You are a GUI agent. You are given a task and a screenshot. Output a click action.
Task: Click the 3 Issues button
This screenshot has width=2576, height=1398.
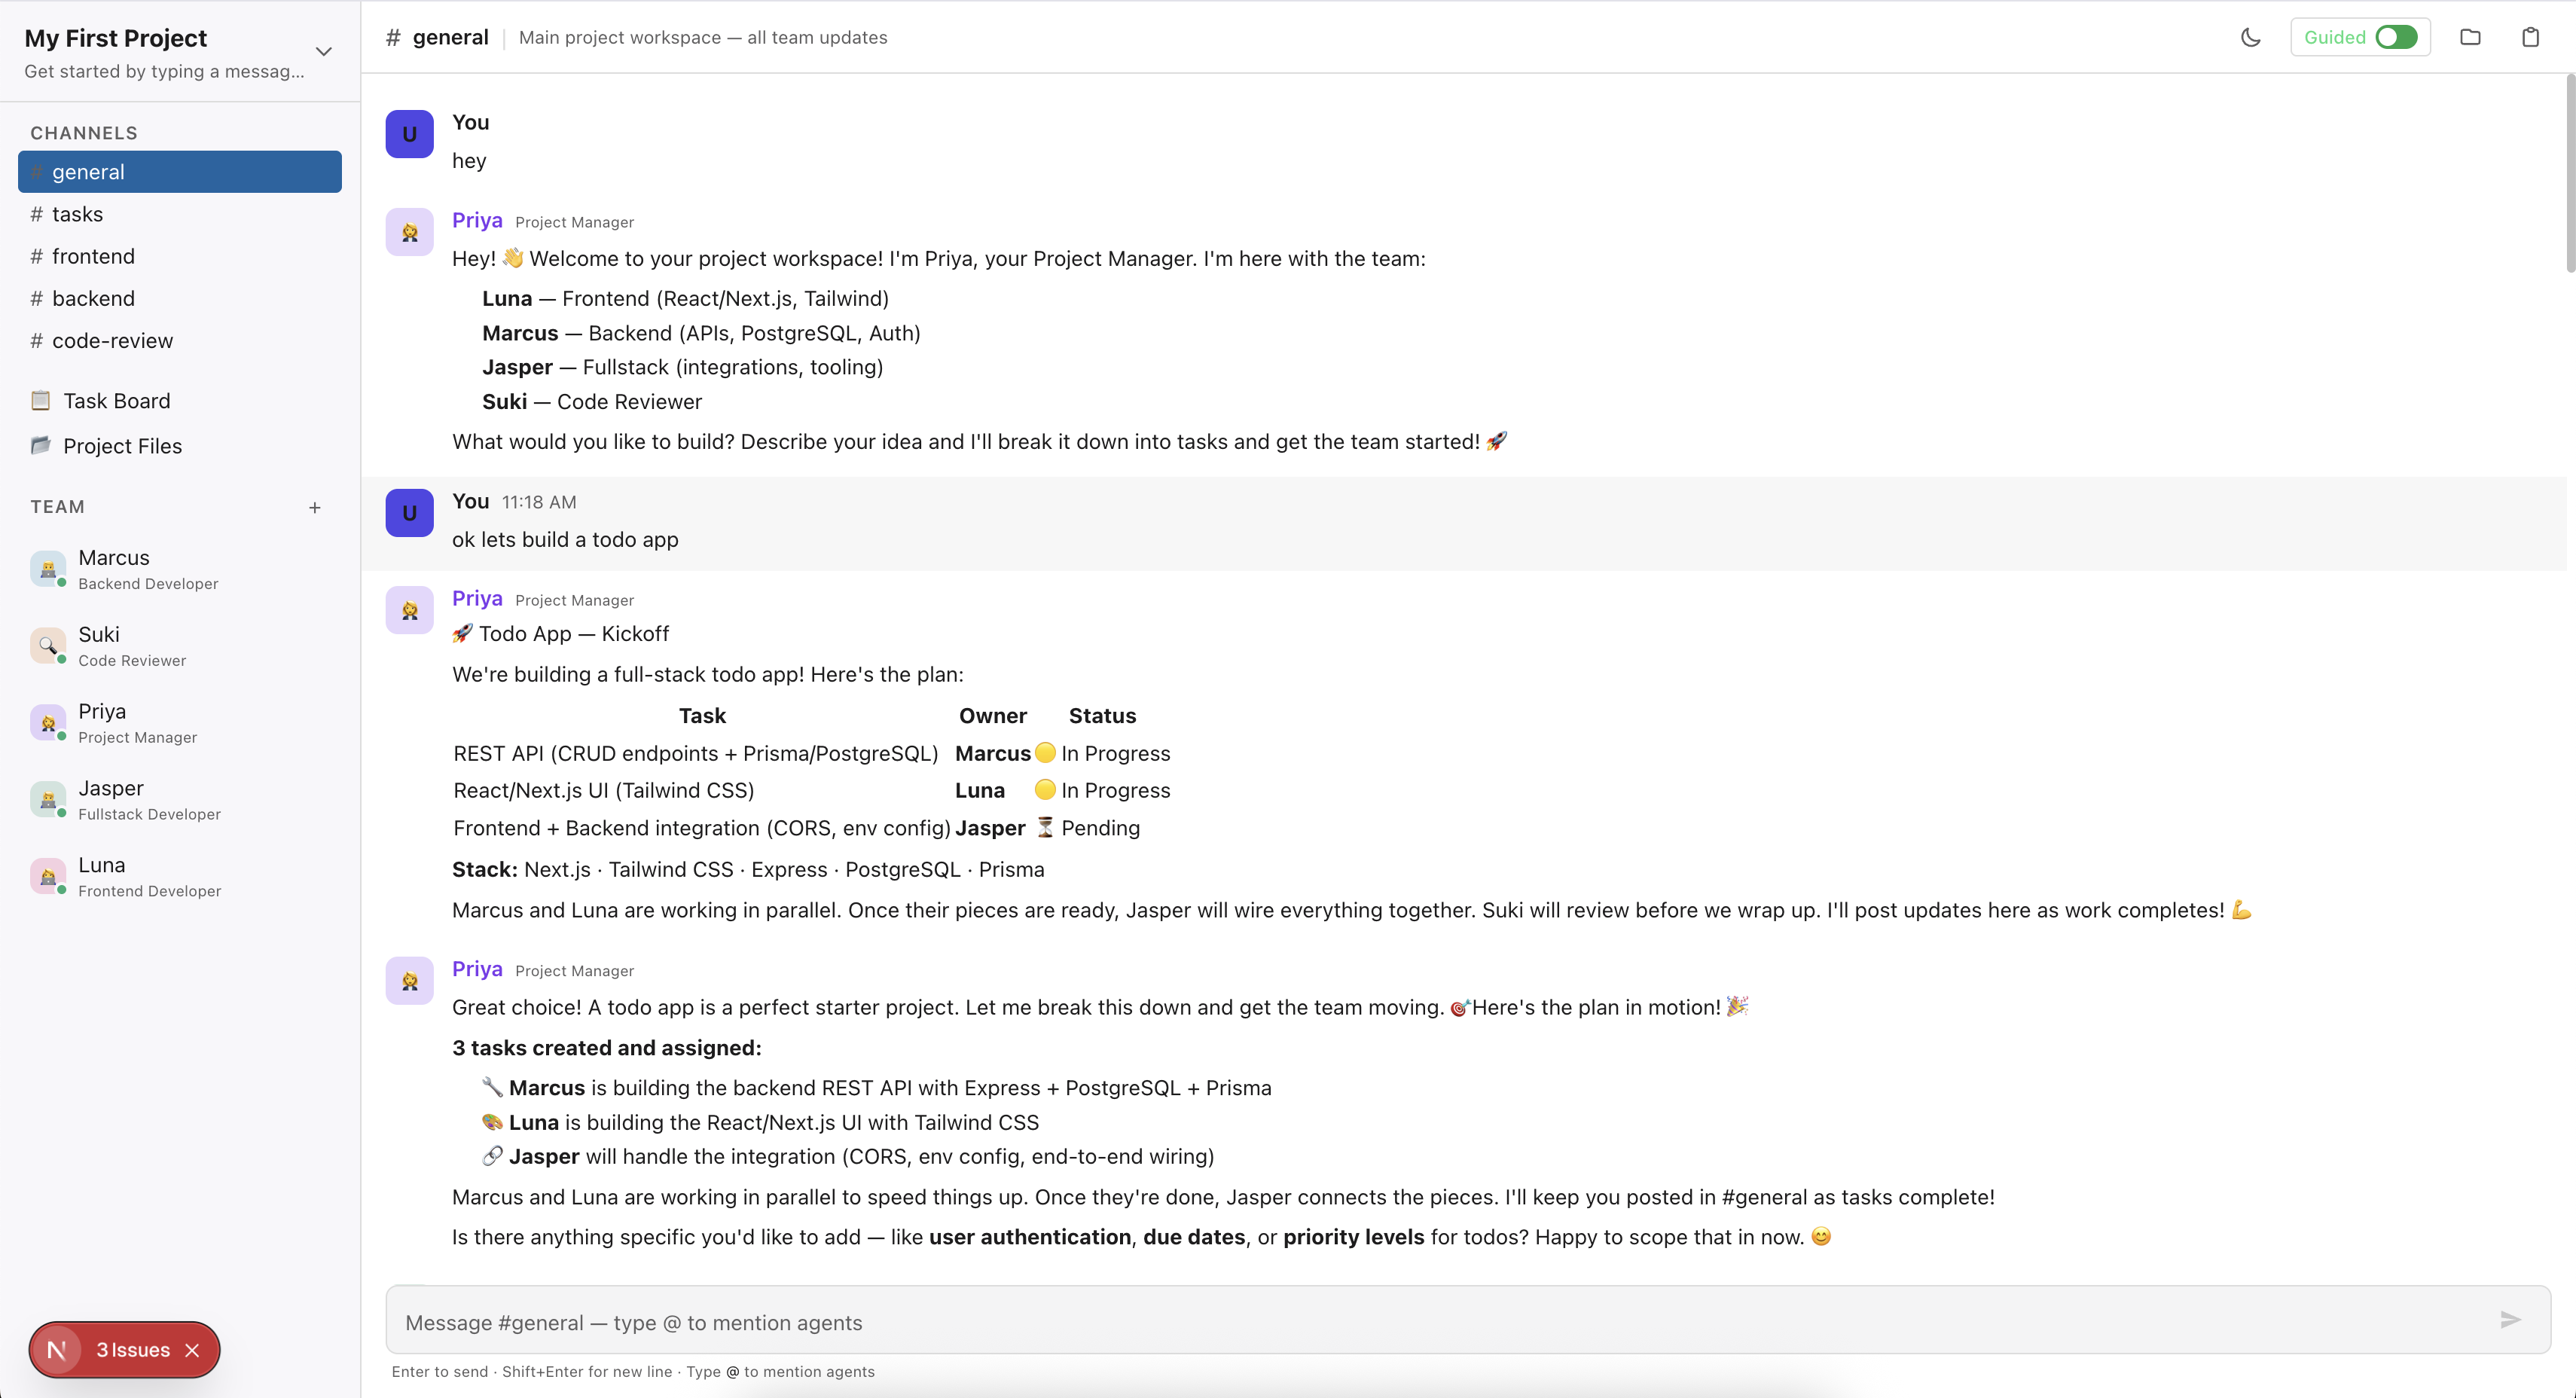133,1350
